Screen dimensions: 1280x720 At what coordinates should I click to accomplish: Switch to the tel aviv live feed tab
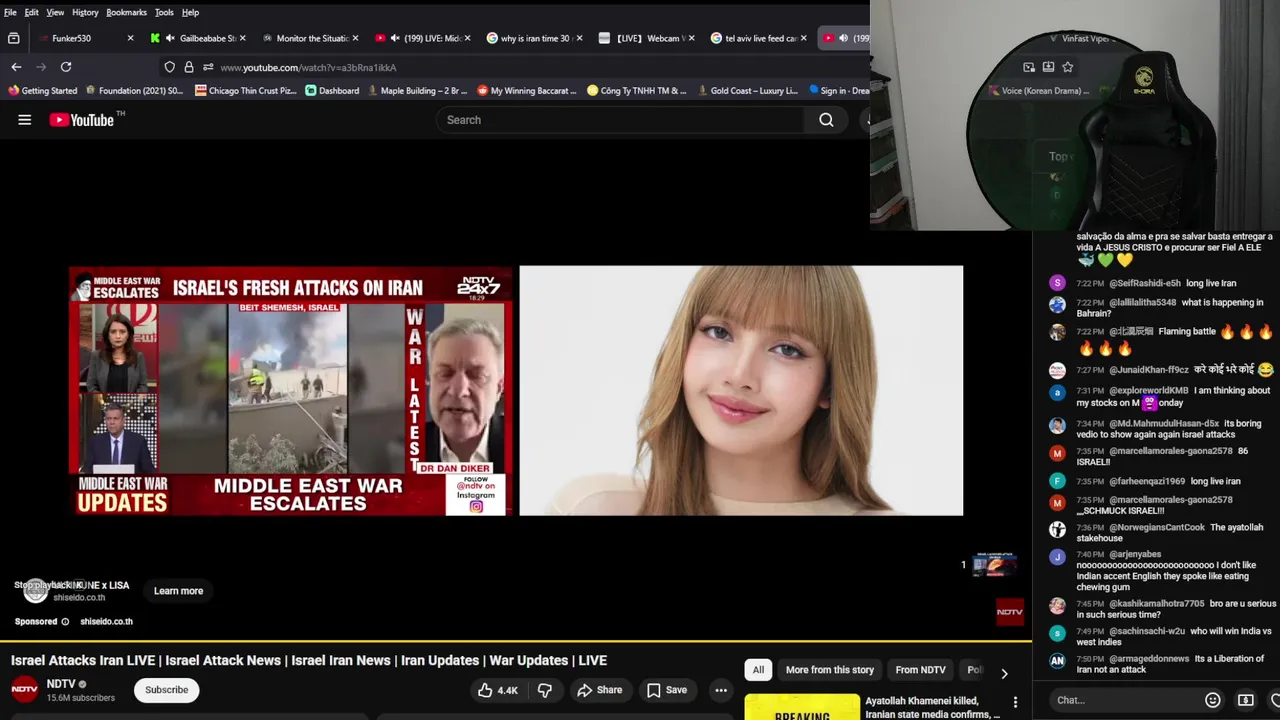tap(760, 38)
